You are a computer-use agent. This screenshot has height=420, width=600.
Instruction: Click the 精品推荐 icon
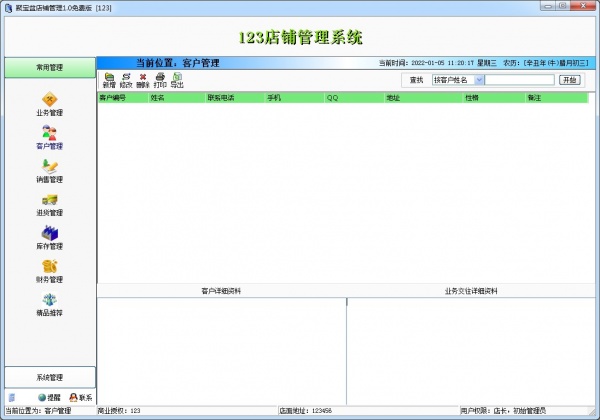(x=49, y=303)
